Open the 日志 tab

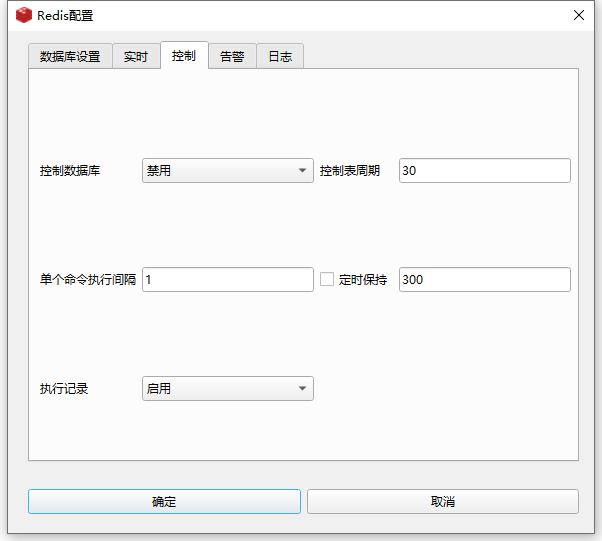(x=280, y=56)
